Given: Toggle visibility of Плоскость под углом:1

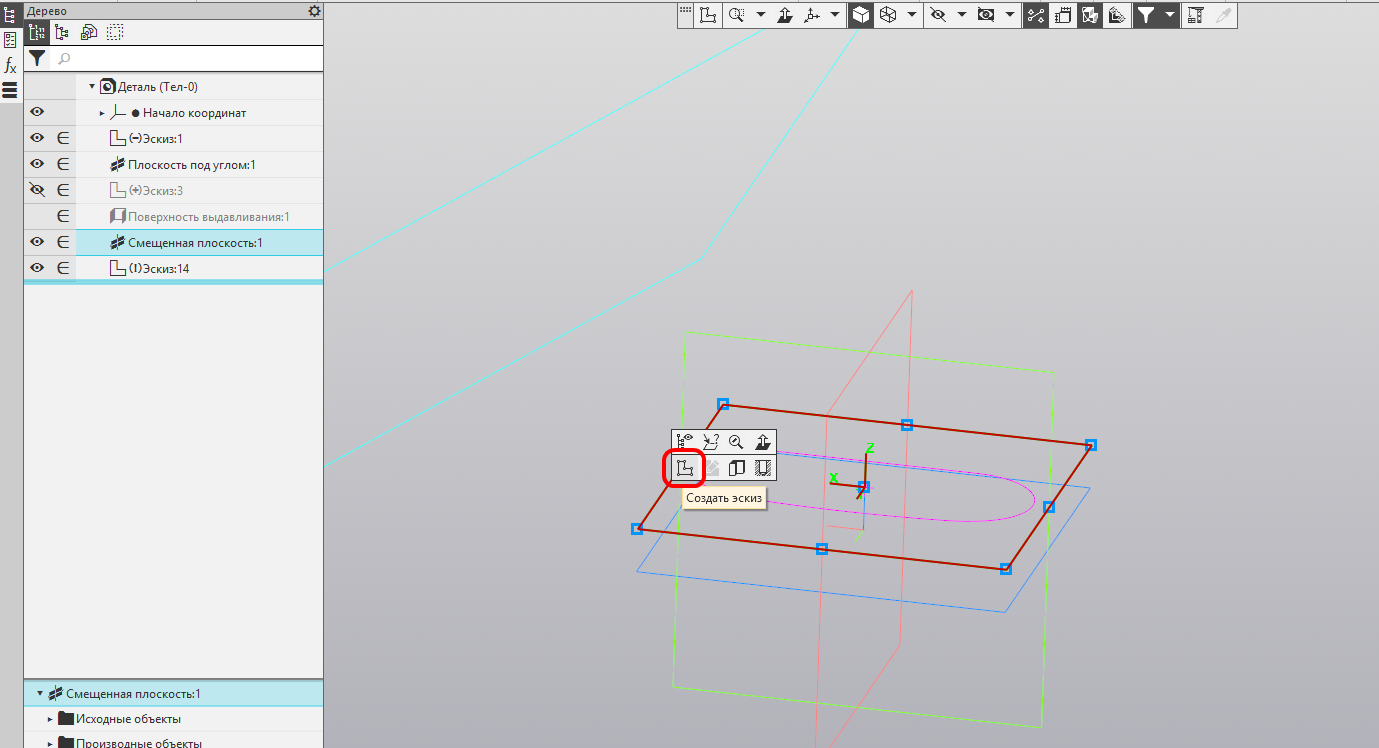Looking at the screenshot, I should [x=37, y=164].
